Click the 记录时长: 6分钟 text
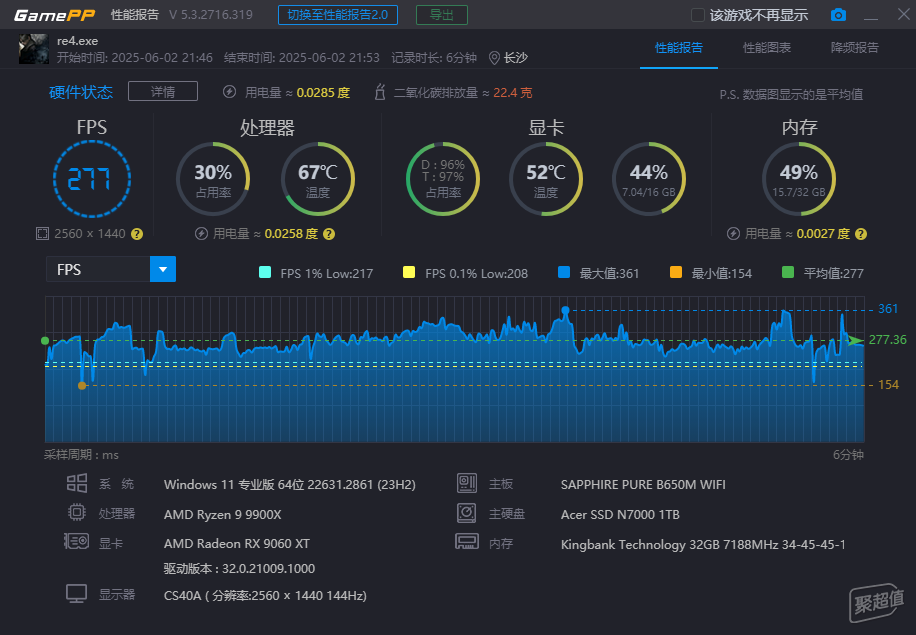 (434, 58)
